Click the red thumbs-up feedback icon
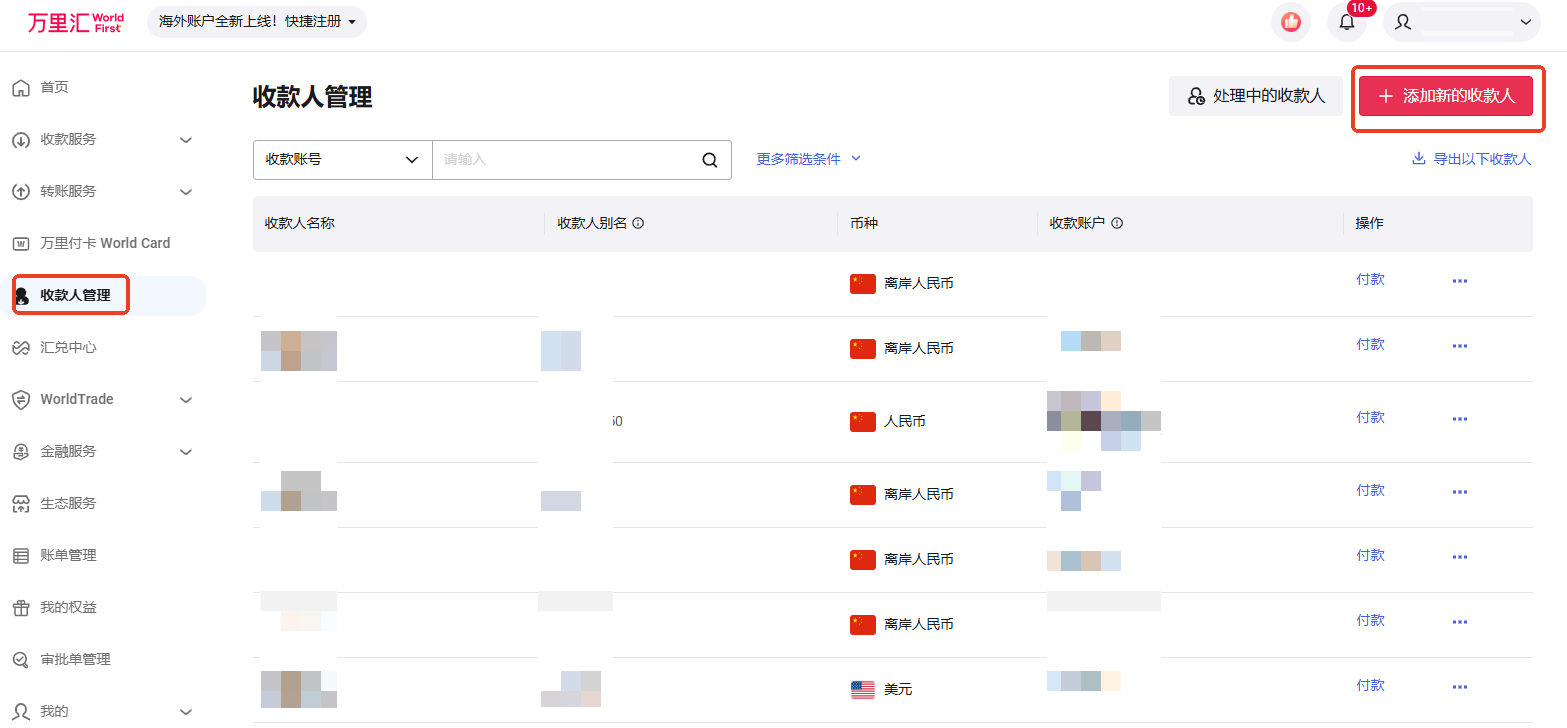This screenshot has width=1567, height=728. [x=1291, y=22]
